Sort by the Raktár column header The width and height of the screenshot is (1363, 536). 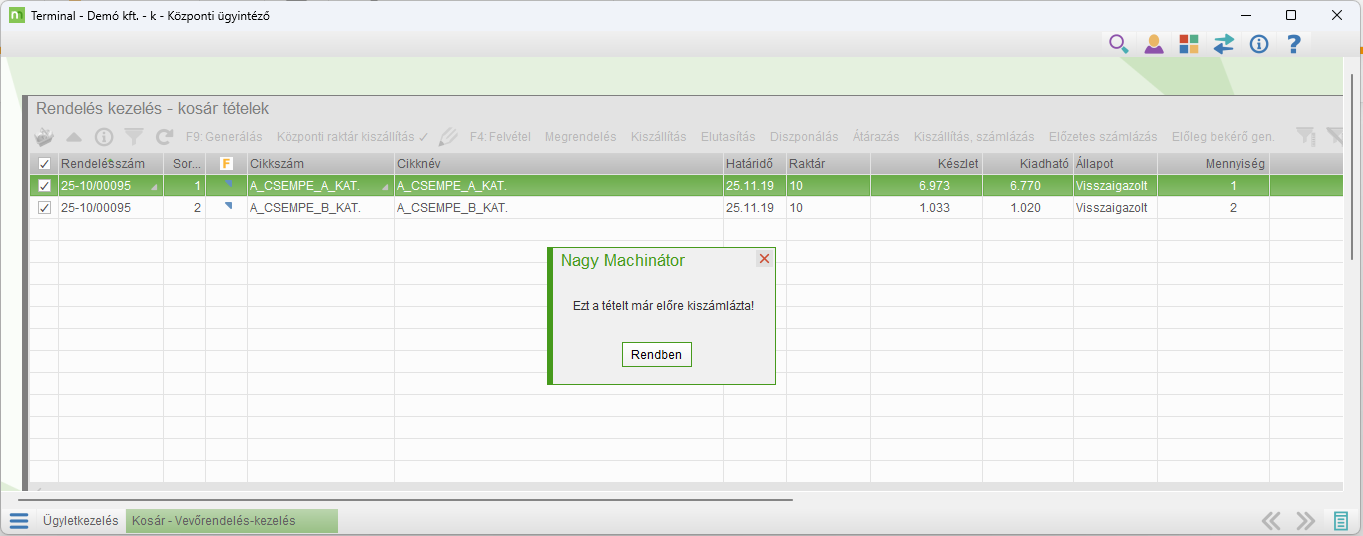(828, 164)
